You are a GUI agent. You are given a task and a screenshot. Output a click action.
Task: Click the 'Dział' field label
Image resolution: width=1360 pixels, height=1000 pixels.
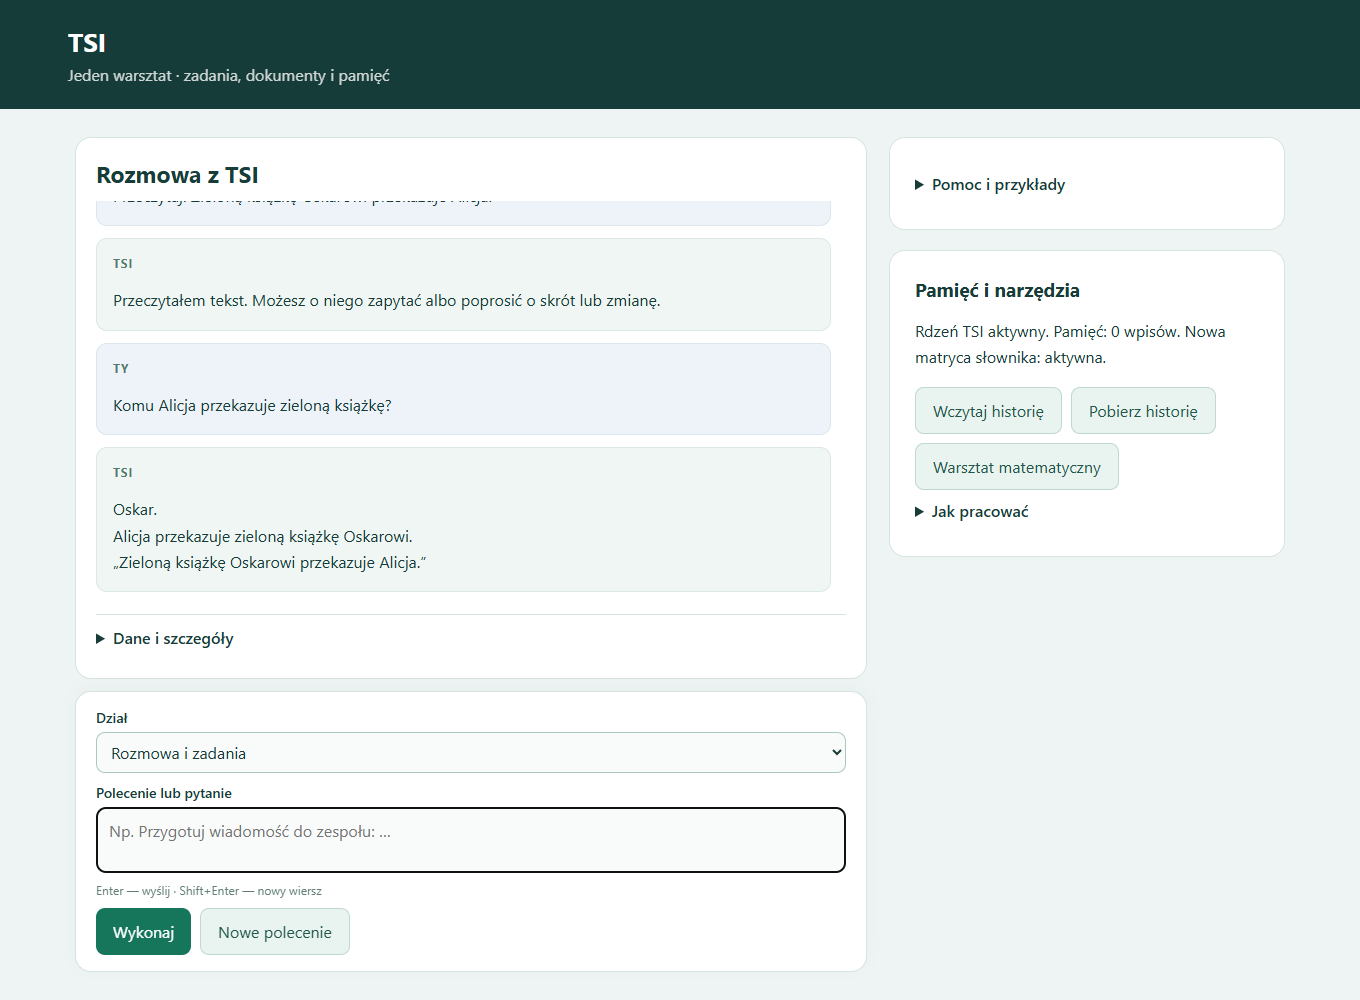click(112, 718)
